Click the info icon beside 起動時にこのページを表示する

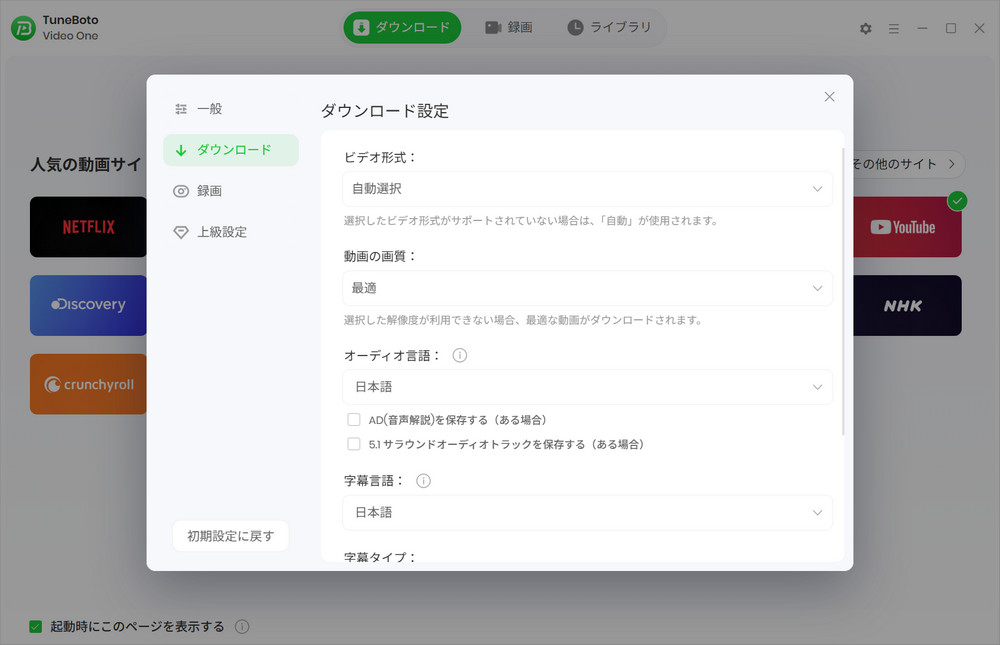click(x=242, y=626)
